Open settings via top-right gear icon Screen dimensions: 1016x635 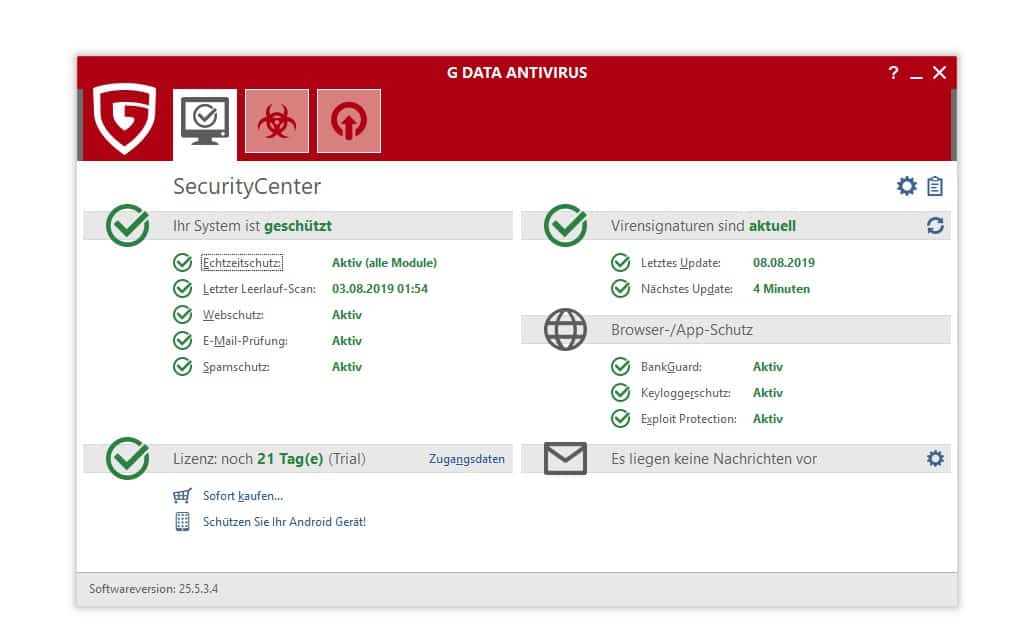coord(906,186)
